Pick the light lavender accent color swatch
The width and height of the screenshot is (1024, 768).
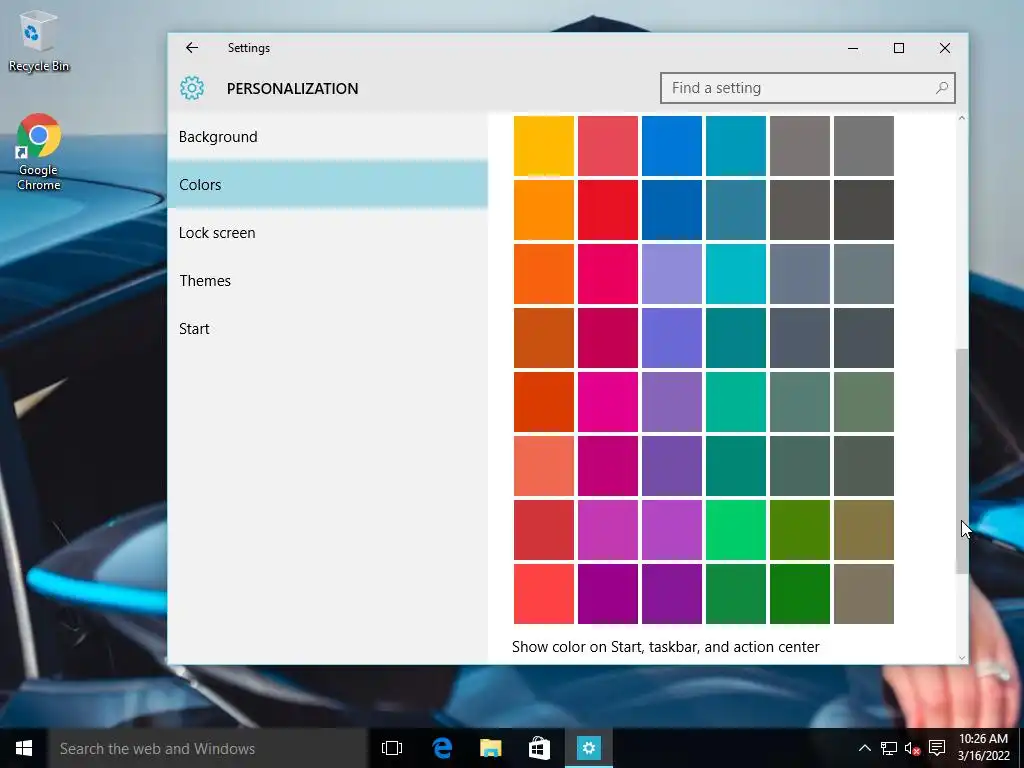pyautogui.click(x=672, y=274)
